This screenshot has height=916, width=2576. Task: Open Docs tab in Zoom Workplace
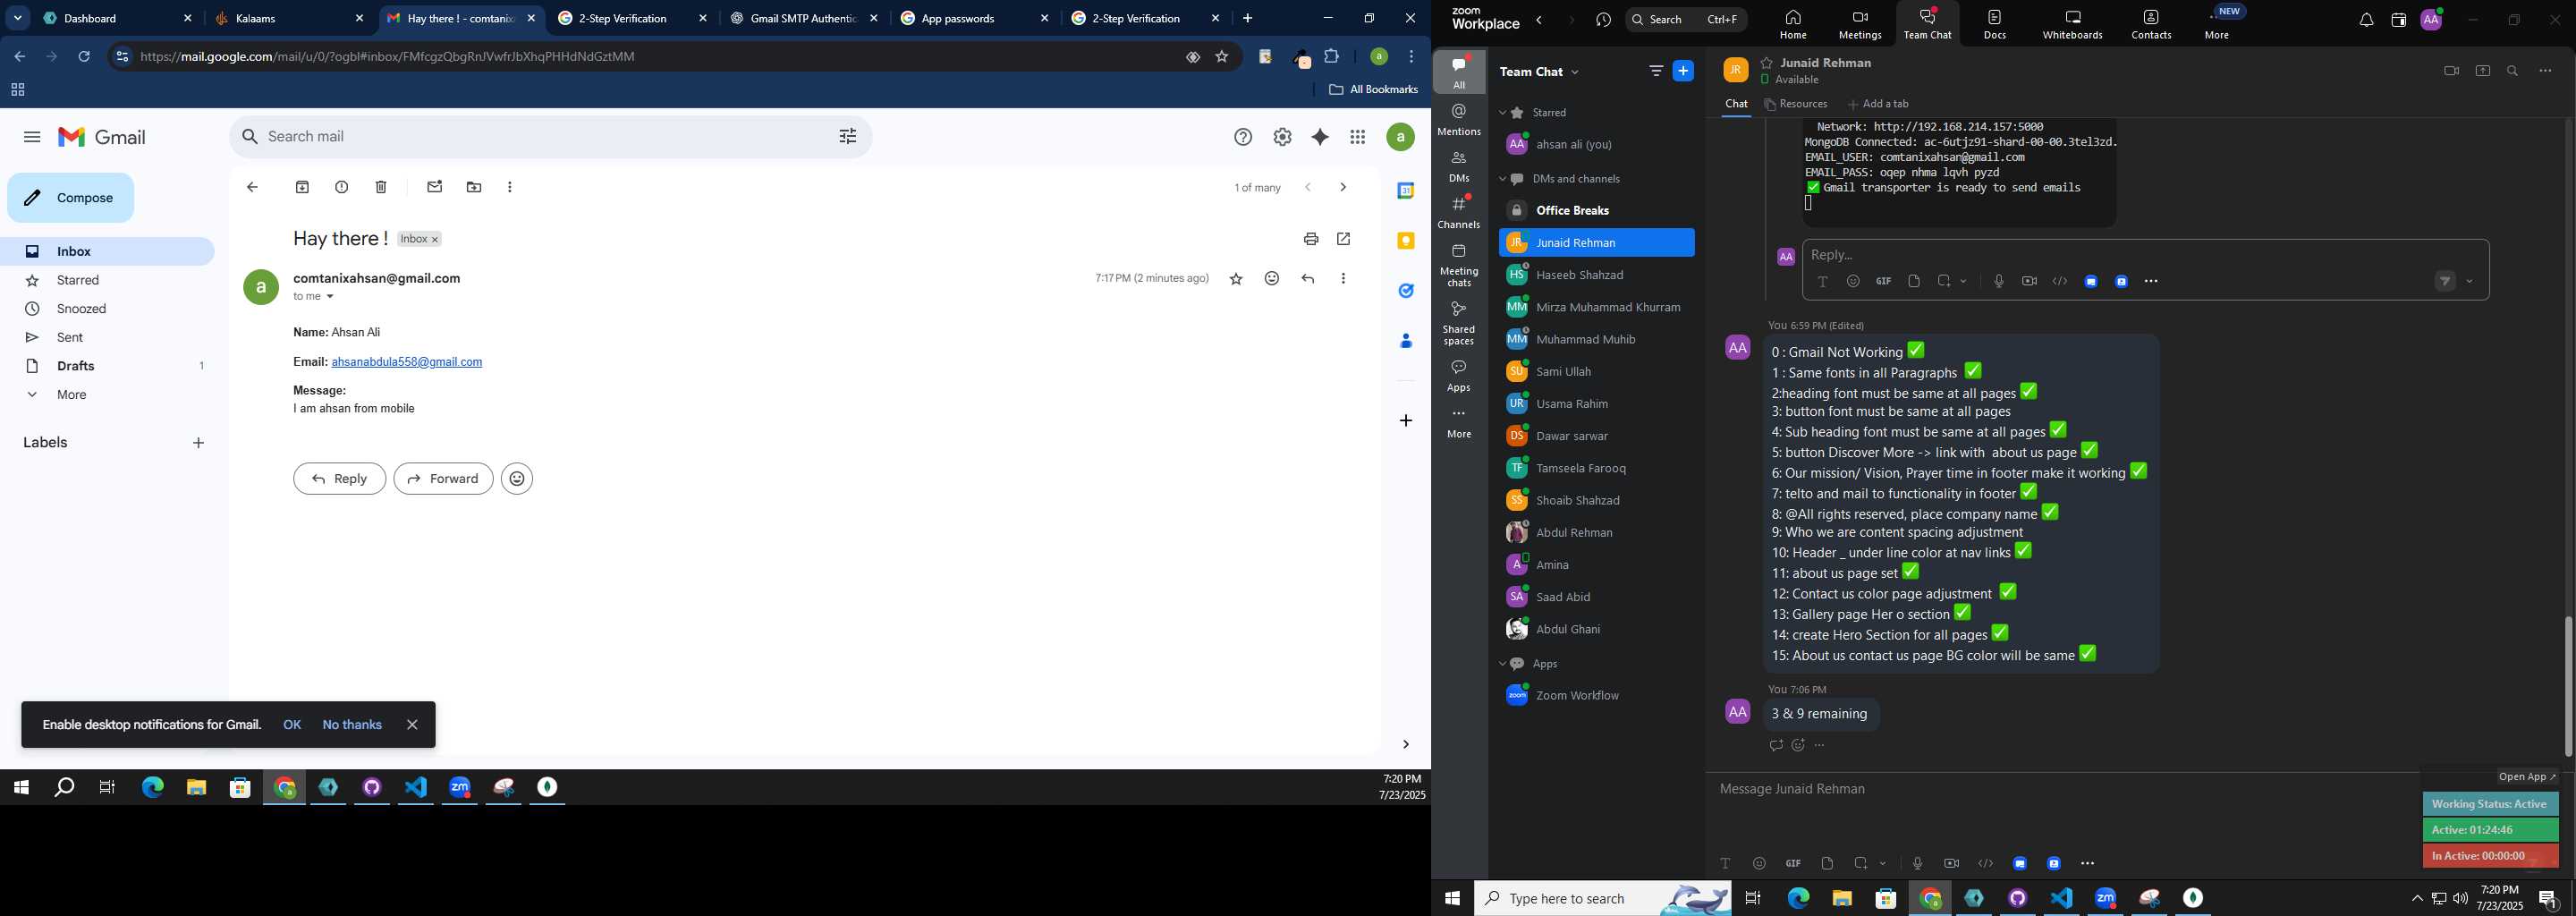point(1995,24)
